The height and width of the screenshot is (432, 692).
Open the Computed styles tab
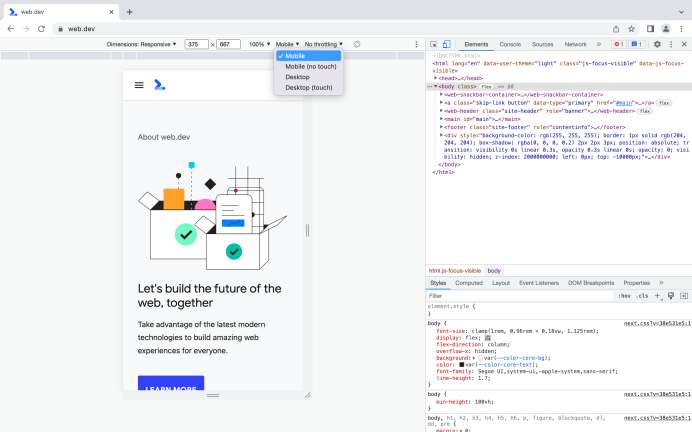tap(469, 283)
